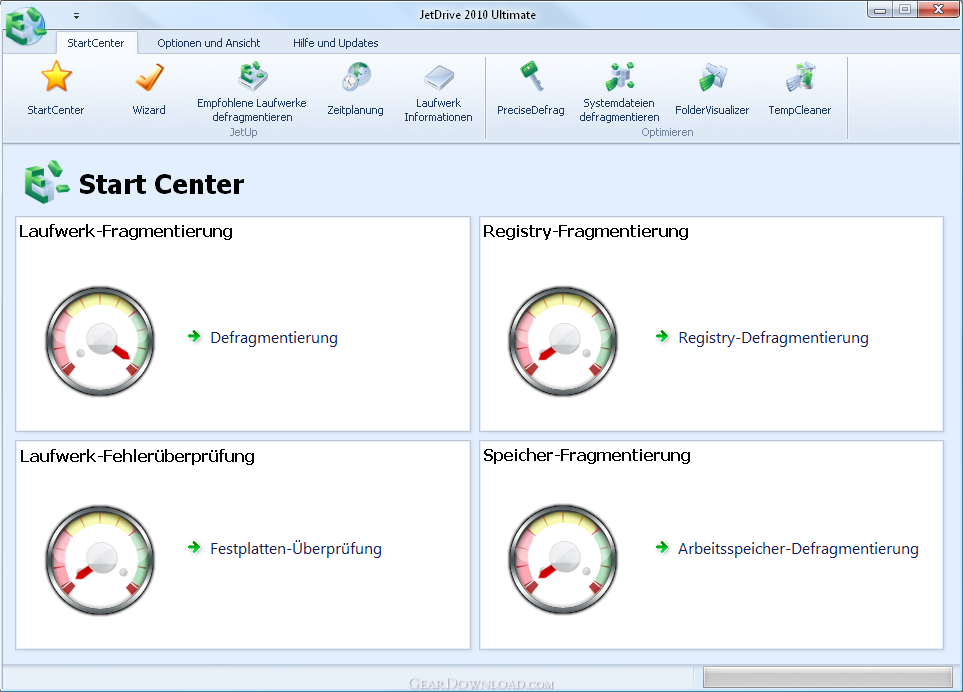
Task: Click the Start Center heading text
Action: pyautogui.click(x=162, y=184)
